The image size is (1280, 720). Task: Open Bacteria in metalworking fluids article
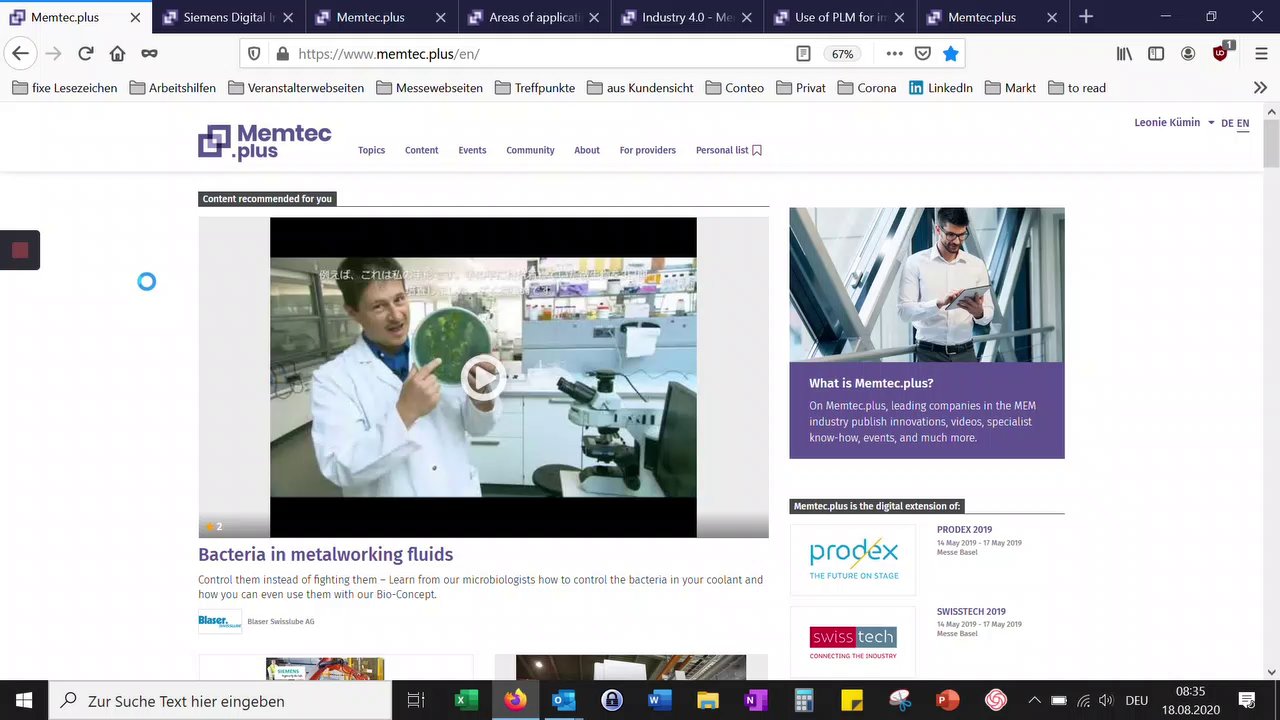pyautogui.click(x=325, y=555)
